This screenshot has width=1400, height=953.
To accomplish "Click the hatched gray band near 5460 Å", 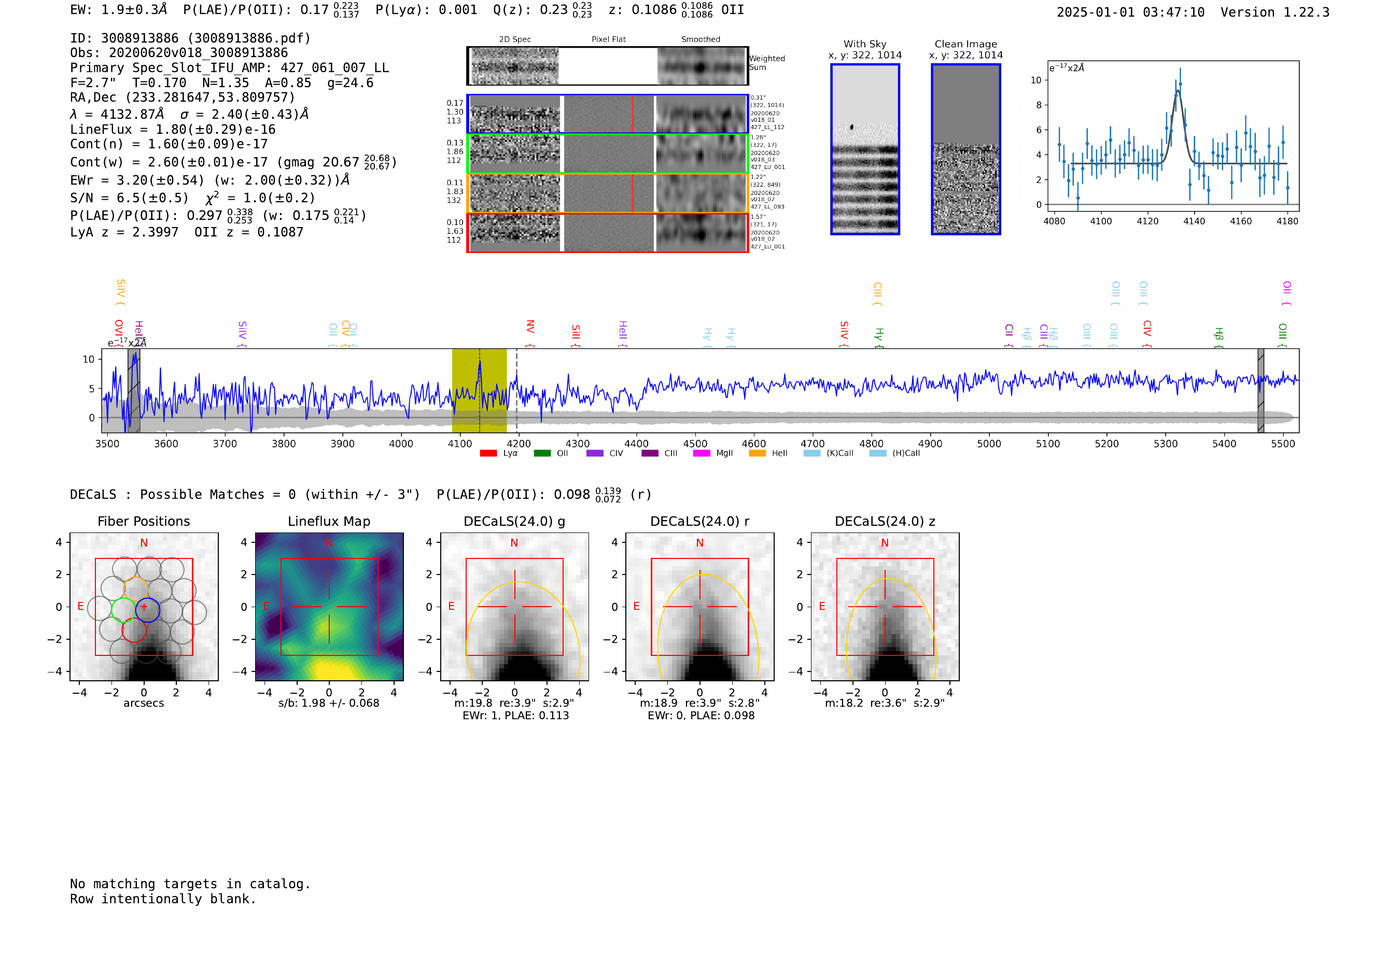I will click(1260, 390).
